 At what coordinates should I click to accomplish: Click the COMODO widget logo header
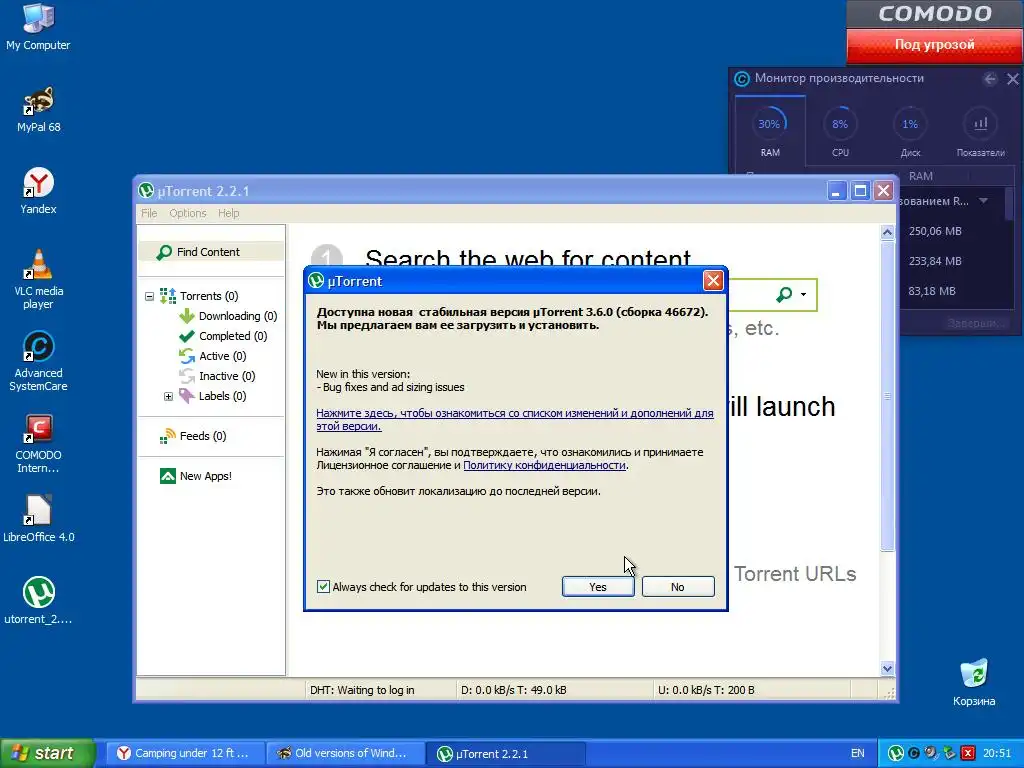[x=935, y=14]
